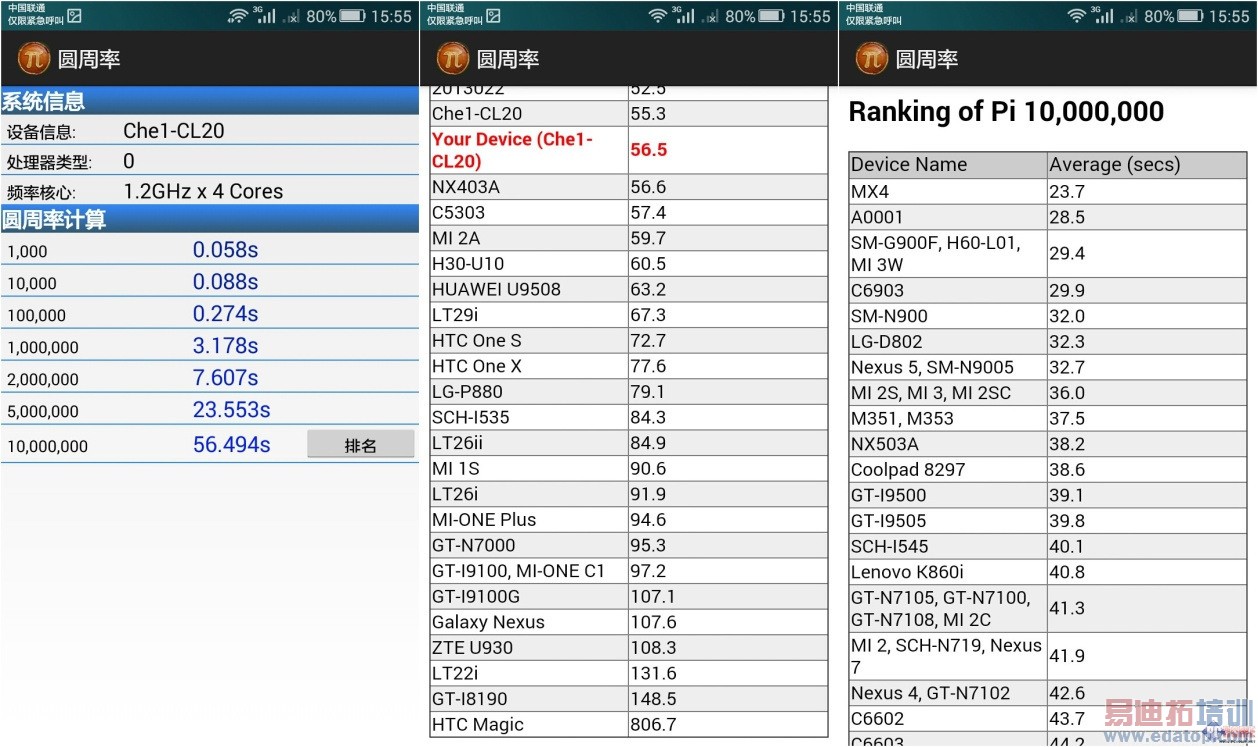
Task: Select the Your Device (Che1-CL20) row
Action: point(629,150)
